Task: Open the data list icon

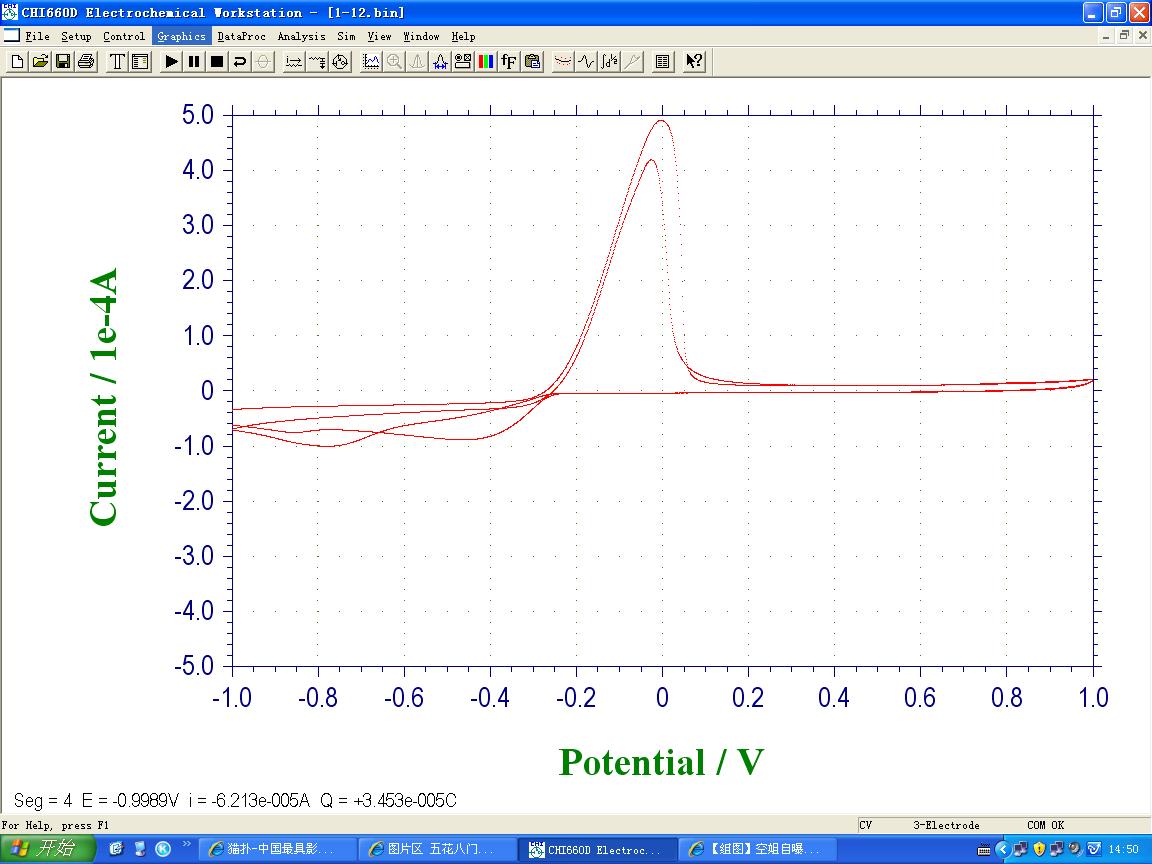Action: [x=663, y=62]
